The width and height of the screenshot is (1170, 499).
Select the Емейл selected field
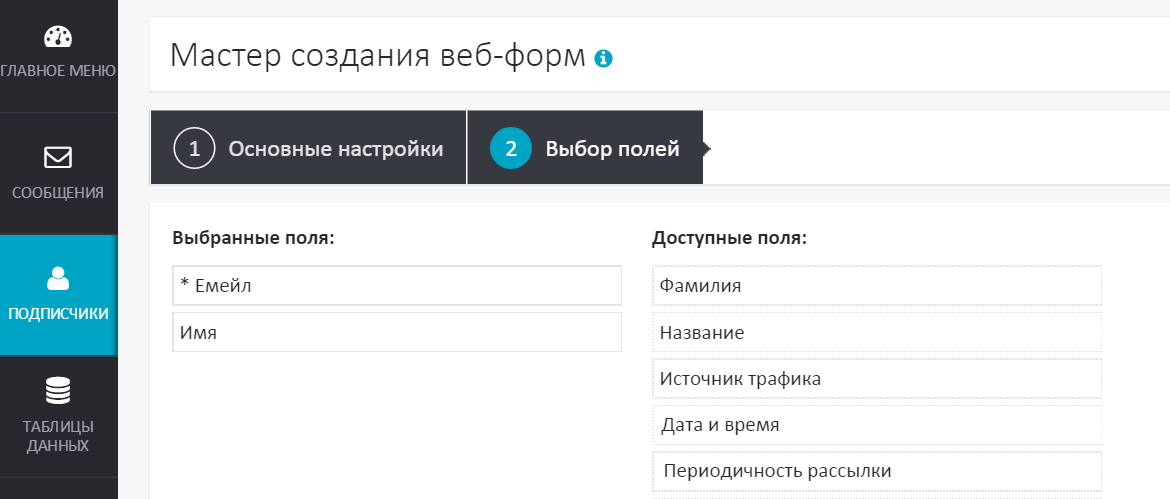(x=396, y=286)
